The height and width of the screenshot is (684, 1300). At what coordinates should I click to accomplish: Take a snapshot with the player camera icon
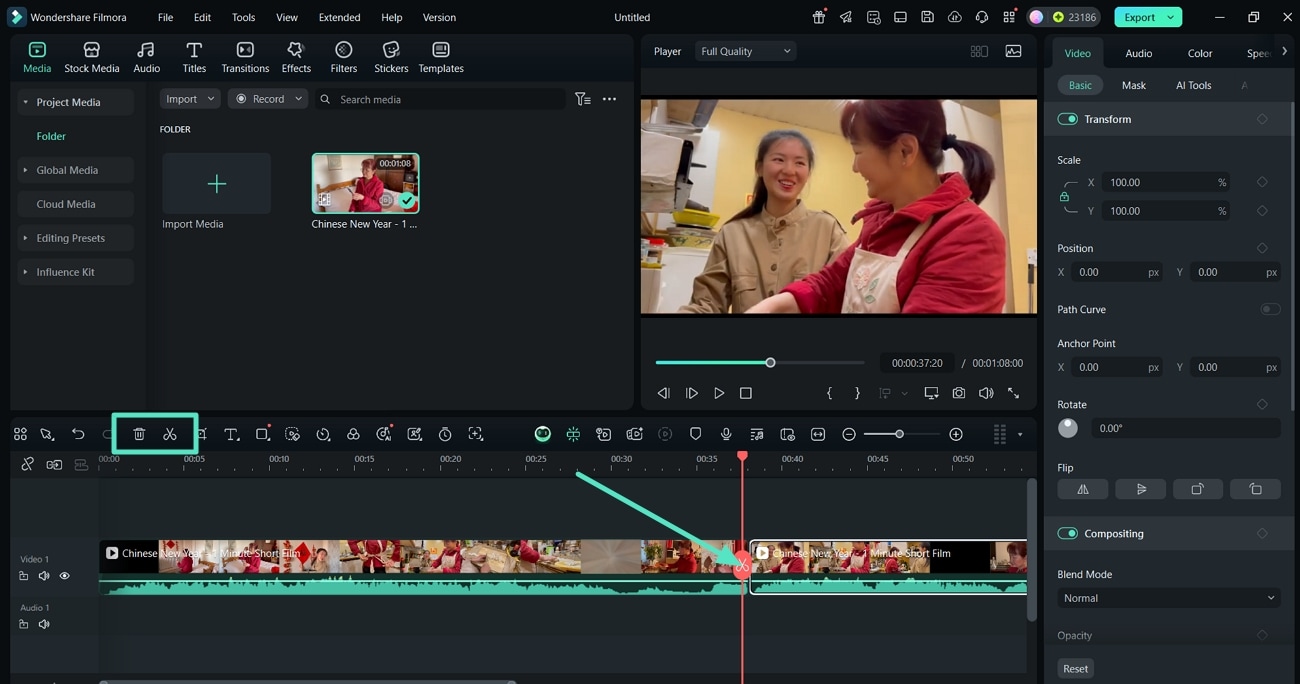click(959, 393)
